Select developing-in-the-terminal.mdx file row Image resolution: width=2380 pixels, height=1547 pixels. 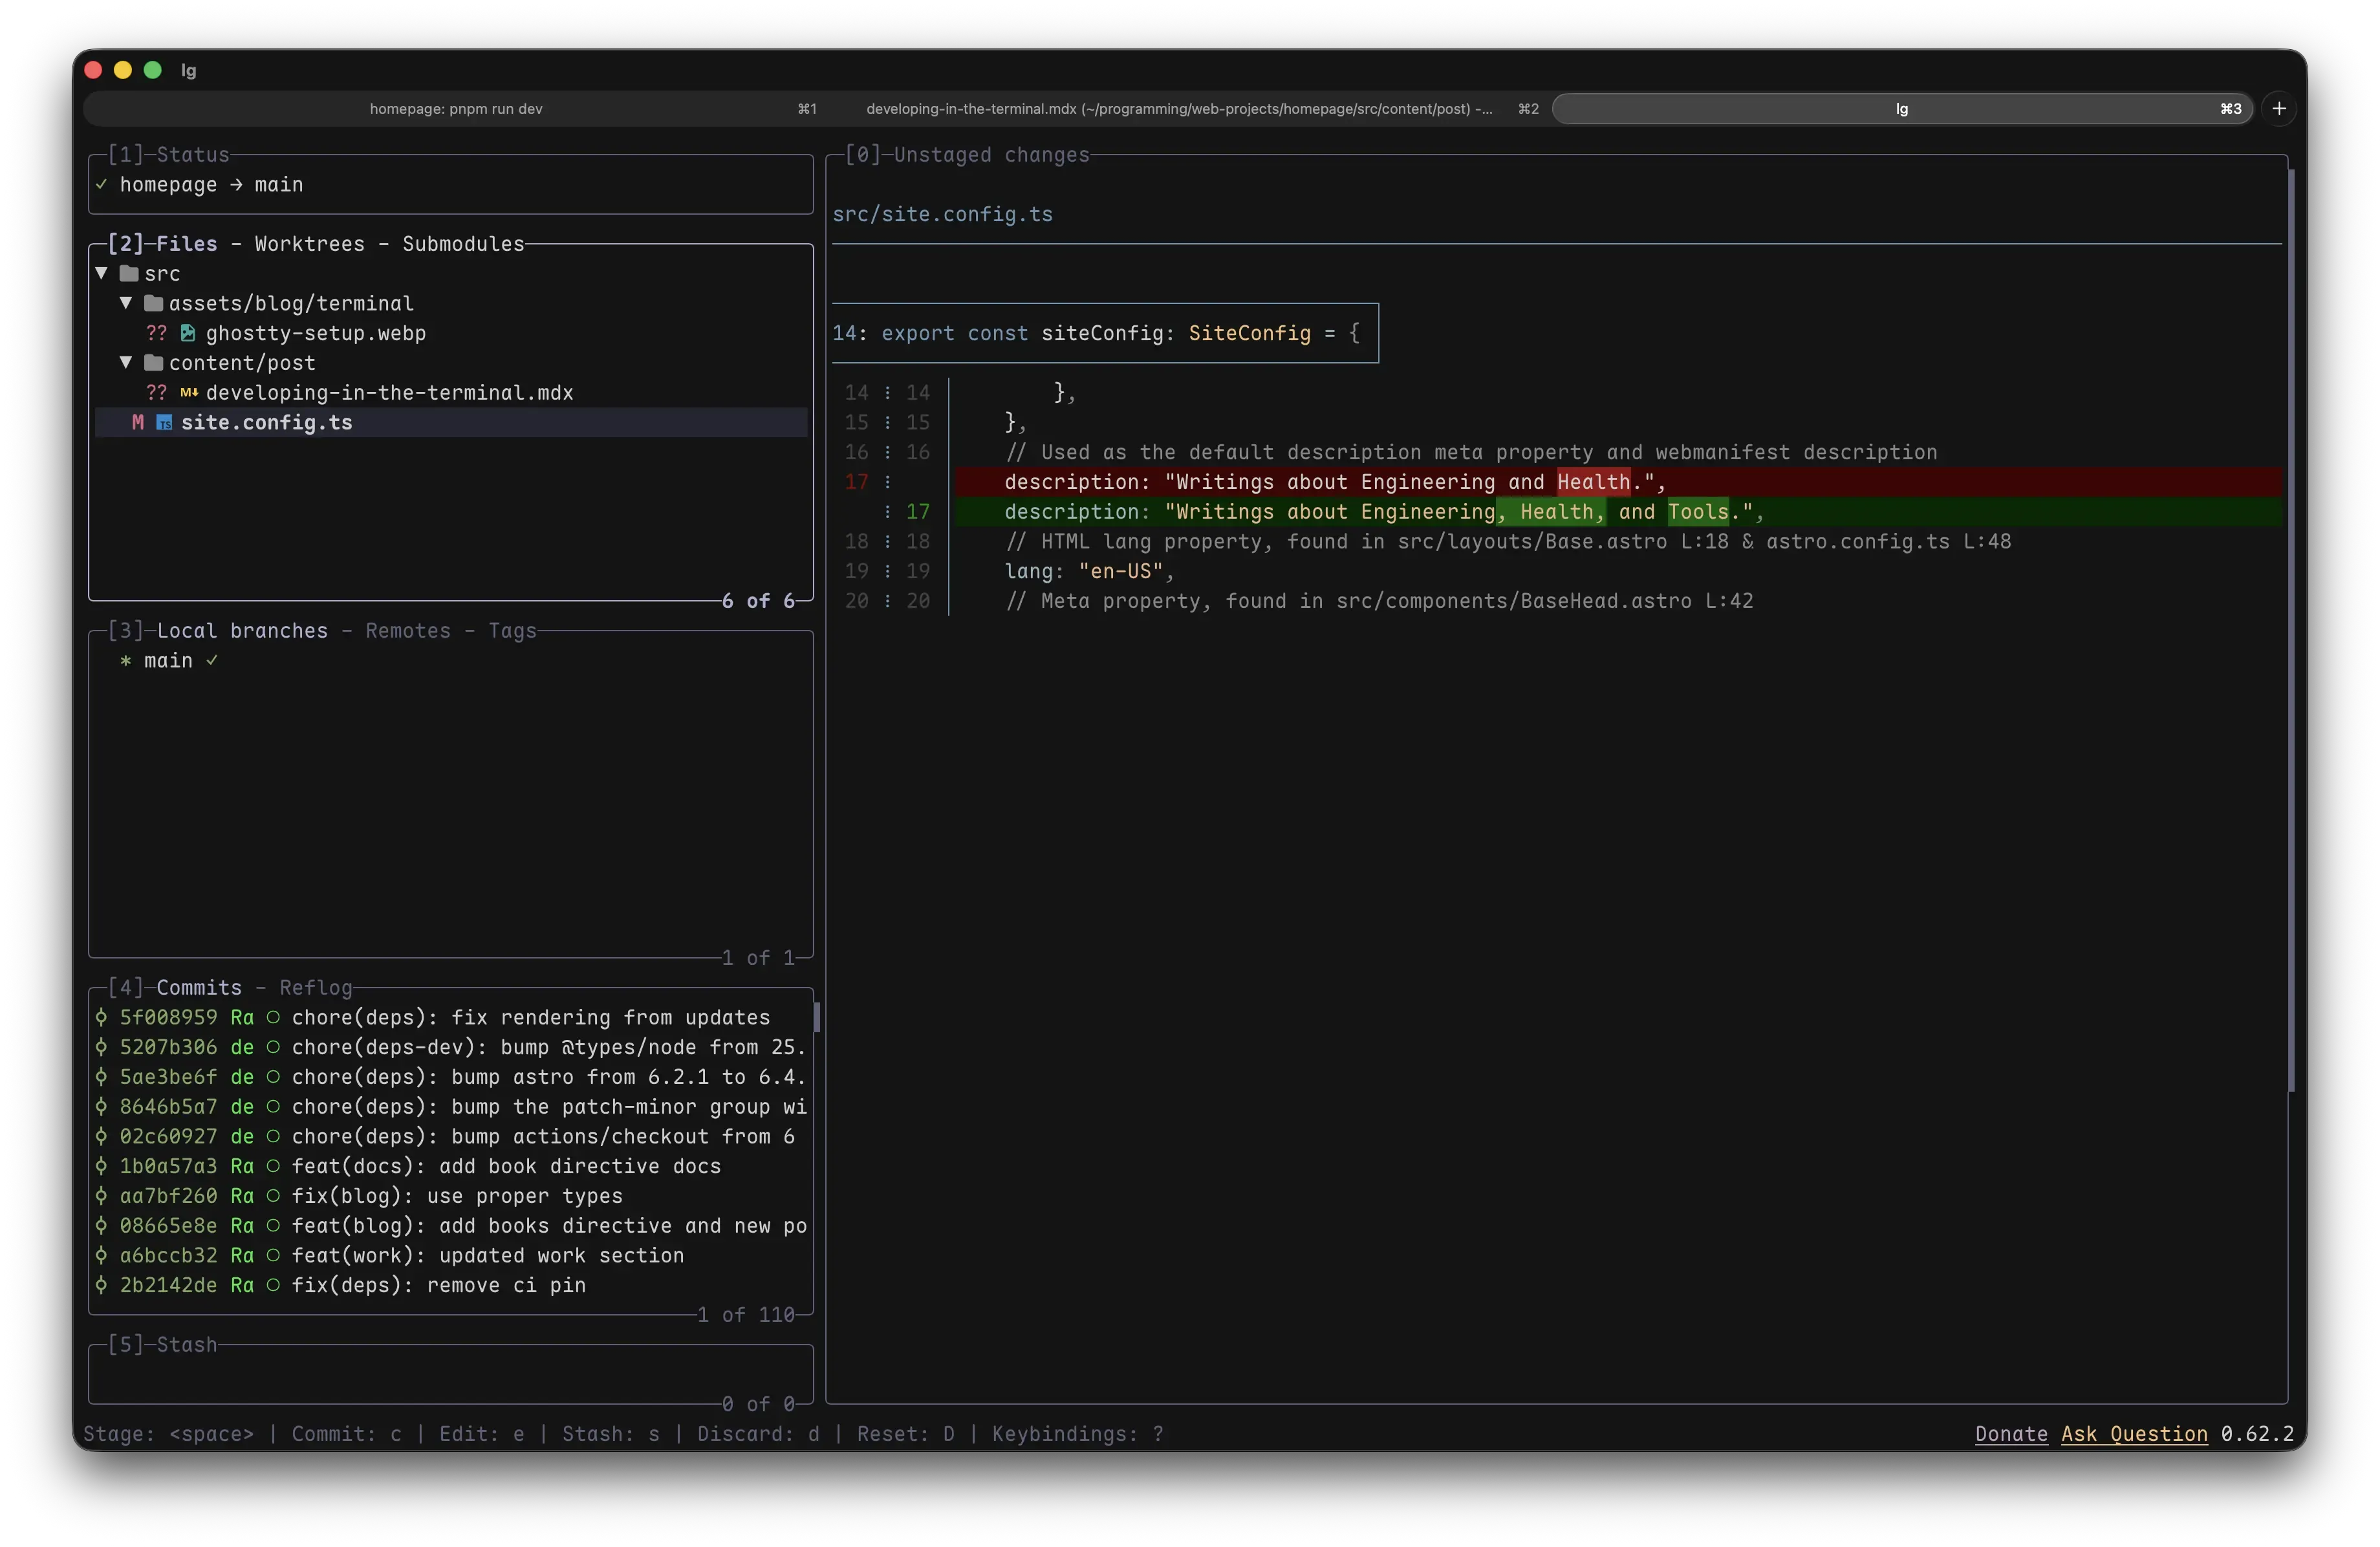point(450,392)
